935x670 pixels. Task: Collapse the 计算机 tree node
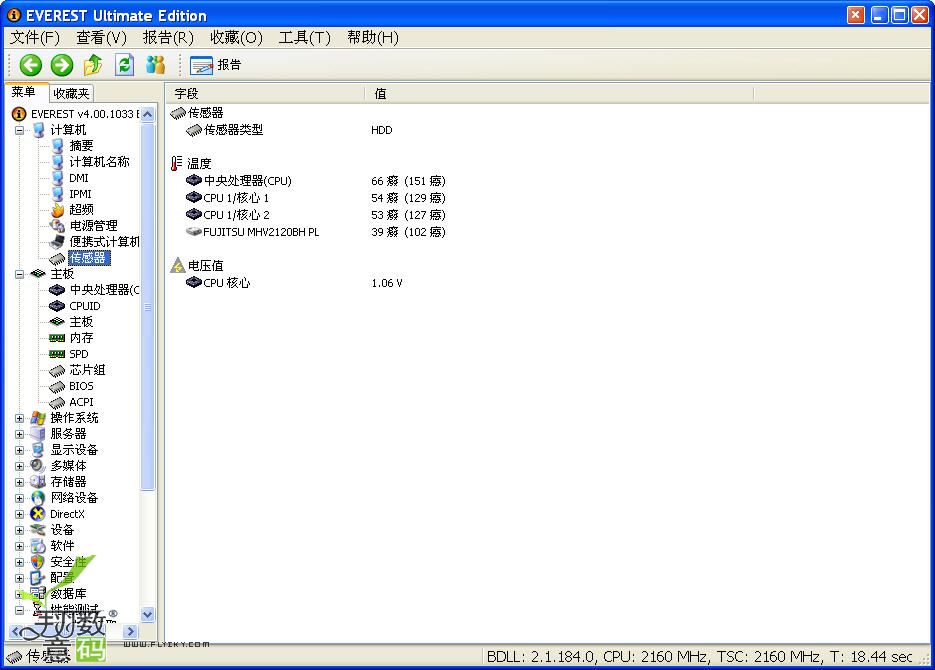point(20,130)
